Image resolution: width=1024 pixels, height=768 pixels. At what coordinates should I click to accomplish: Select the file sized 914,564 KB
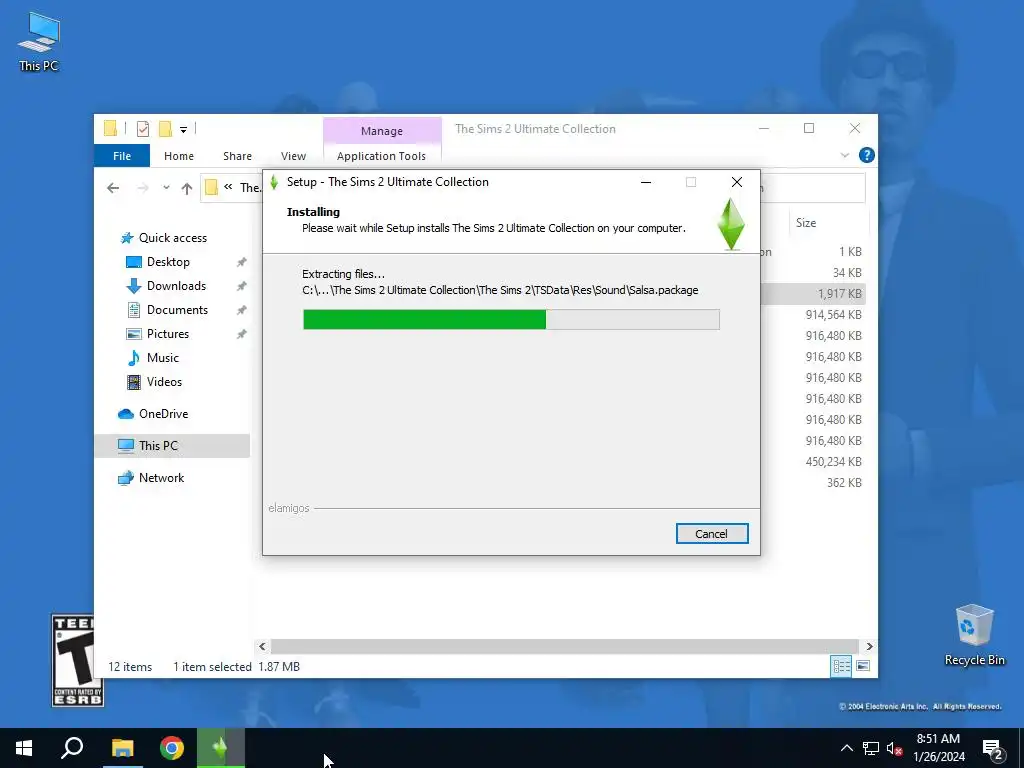tap(833, 315)
